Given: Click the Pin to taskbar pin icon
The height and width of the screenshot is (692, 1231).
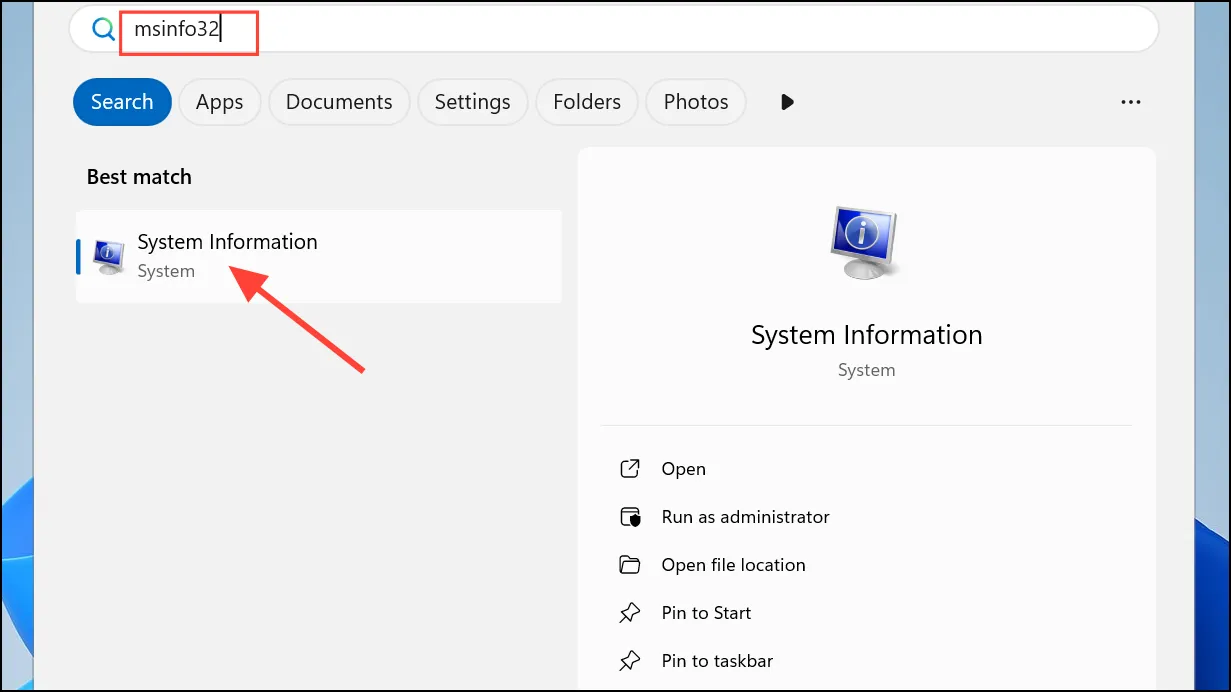Looking at the screenshot, I should tap(629, 661).
